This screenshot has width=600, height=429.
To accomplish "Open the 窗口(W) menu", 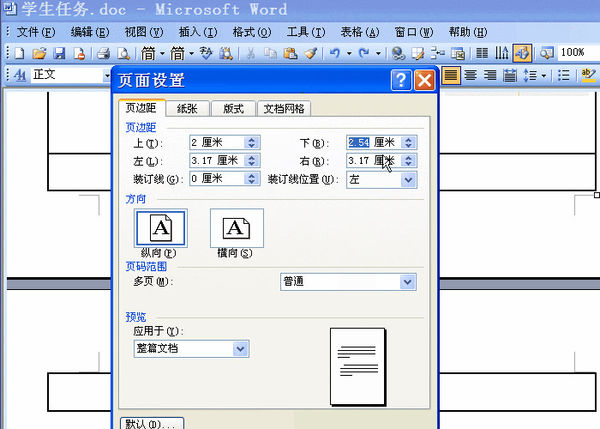I will coord(414,32).
